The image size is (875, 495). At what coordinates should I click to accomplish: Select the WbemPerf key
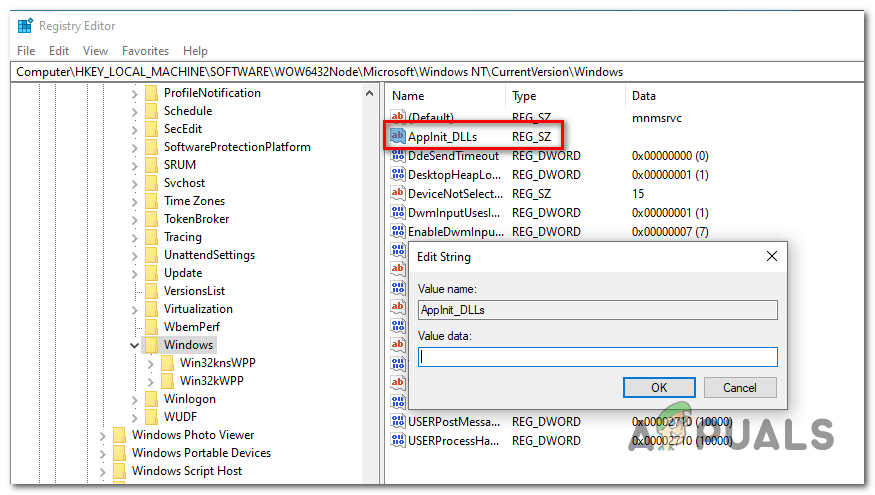click(x=191, y=327)
